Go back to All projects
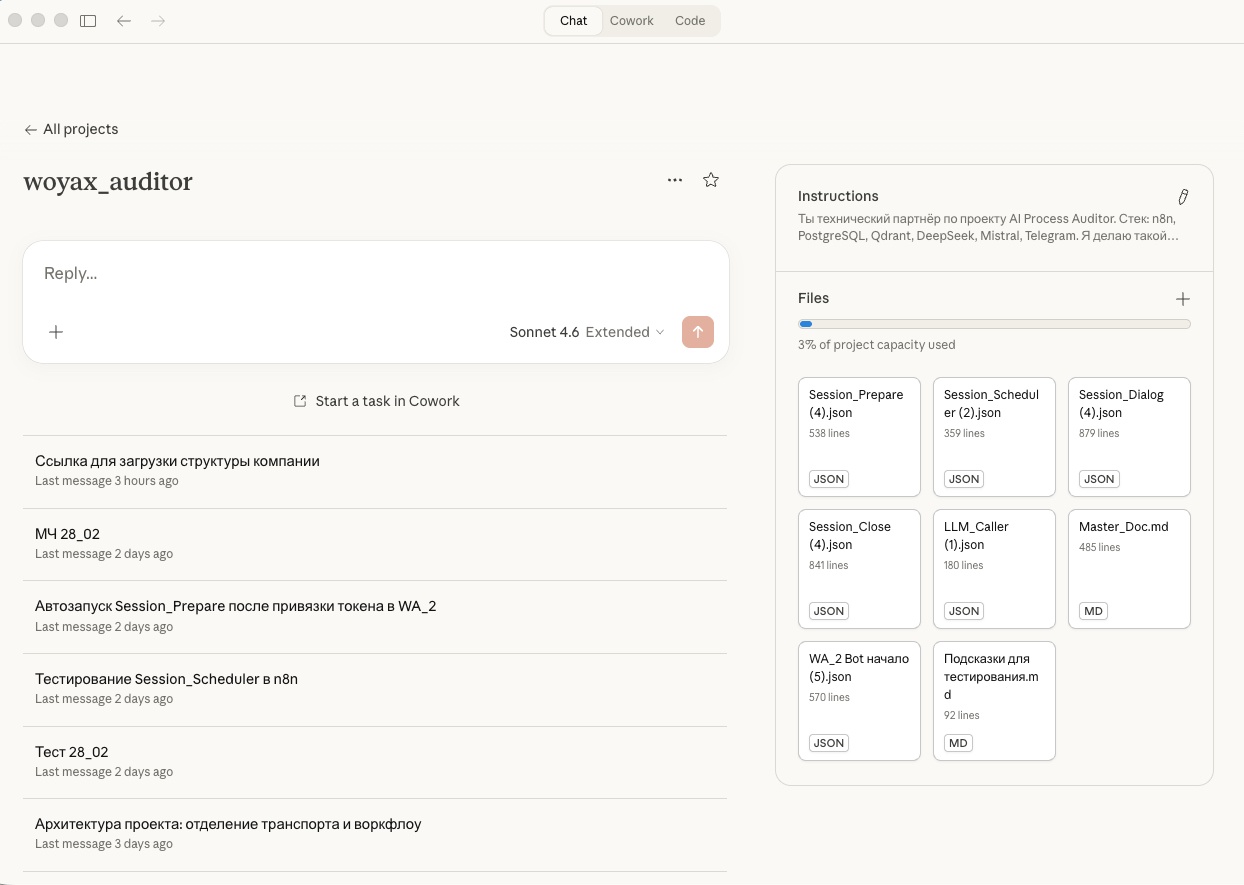 [71, 129]
